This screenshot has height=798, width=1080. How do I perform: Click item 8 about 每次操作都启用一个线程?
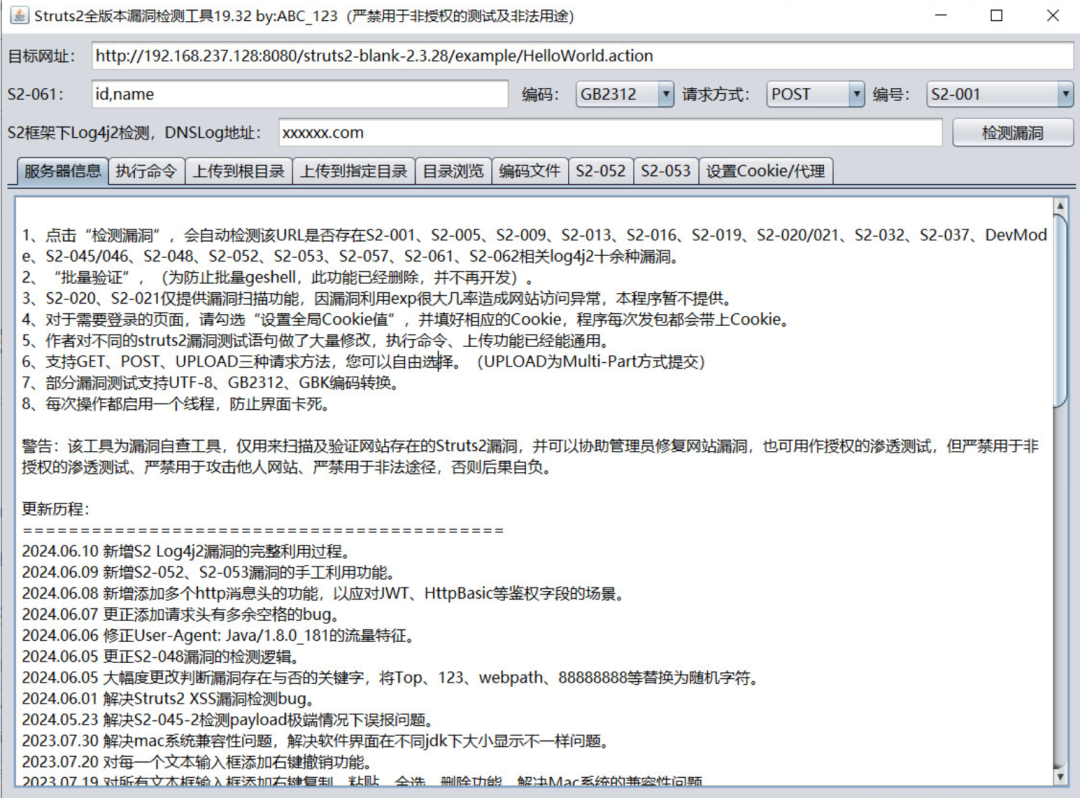point(176,404)
